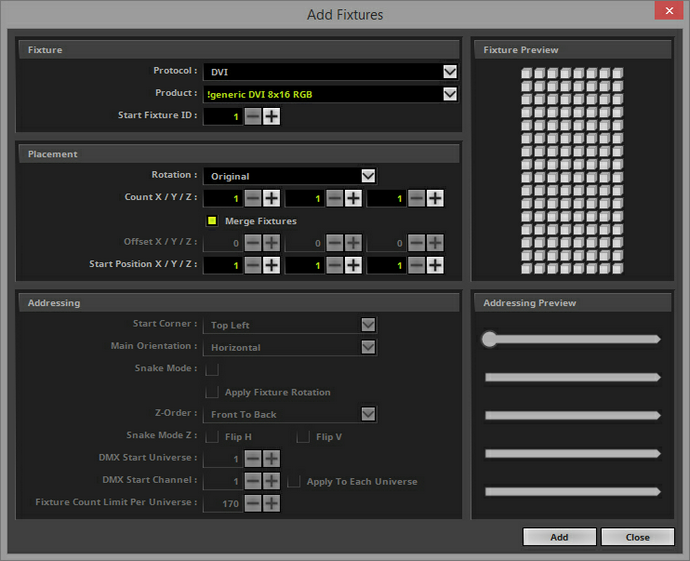Click the Start Fixture ID field
Image resolution: width=690 pixels, height=561 pixels.
(223, 117)
